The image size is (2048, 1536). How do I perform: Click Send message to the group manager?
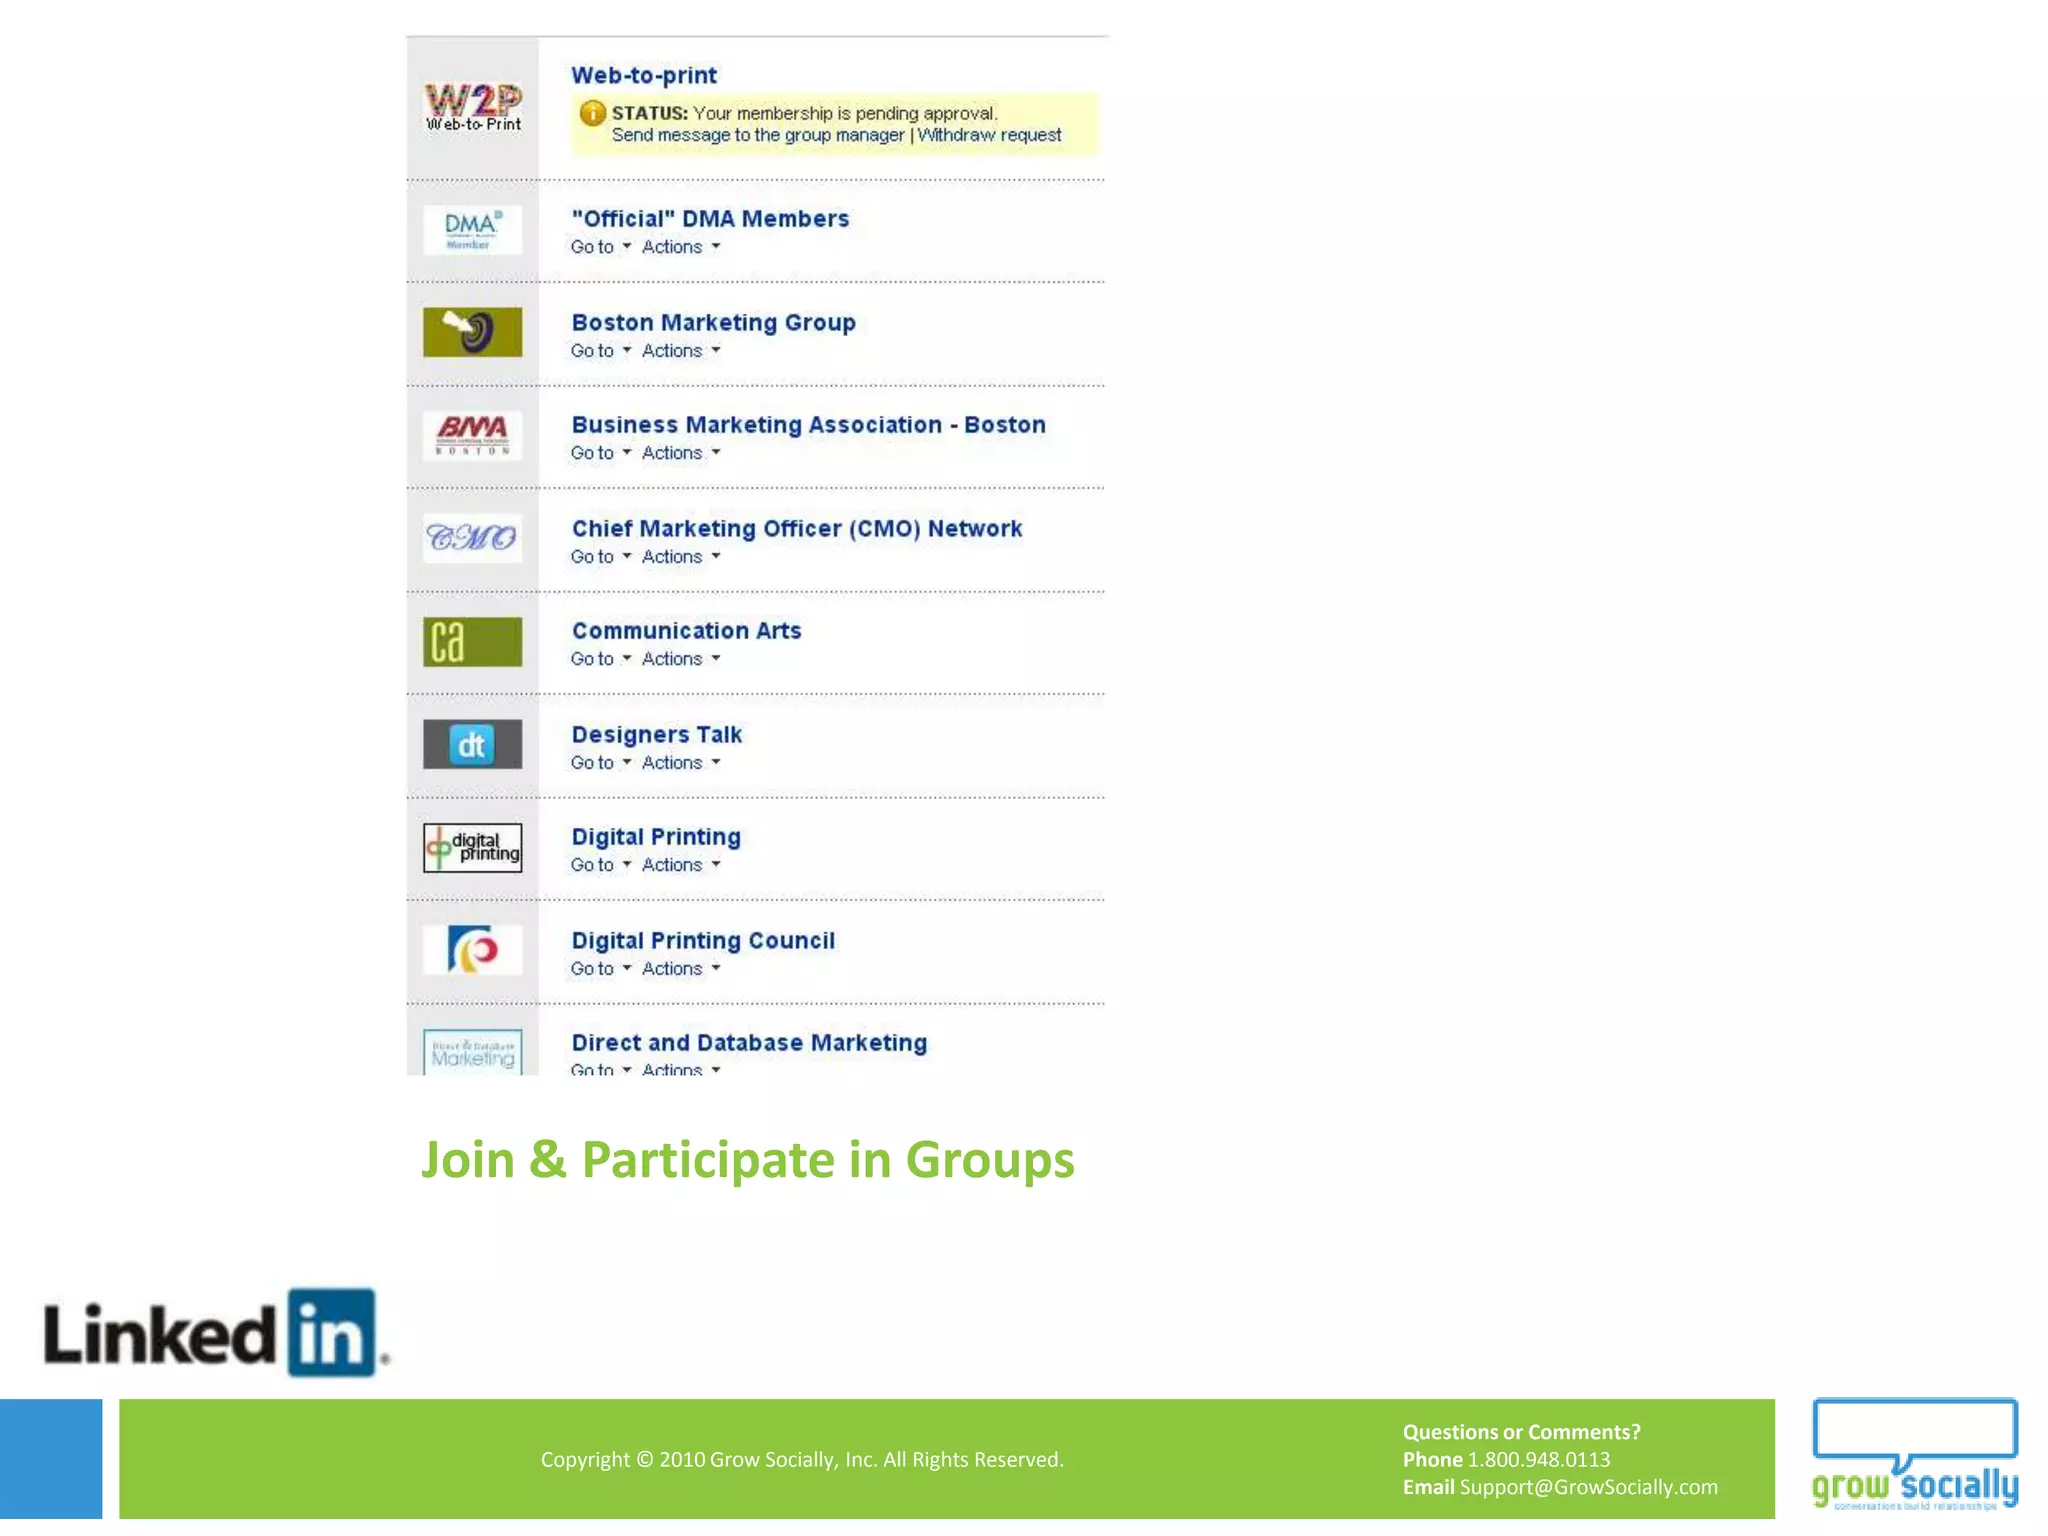[757, 135]
